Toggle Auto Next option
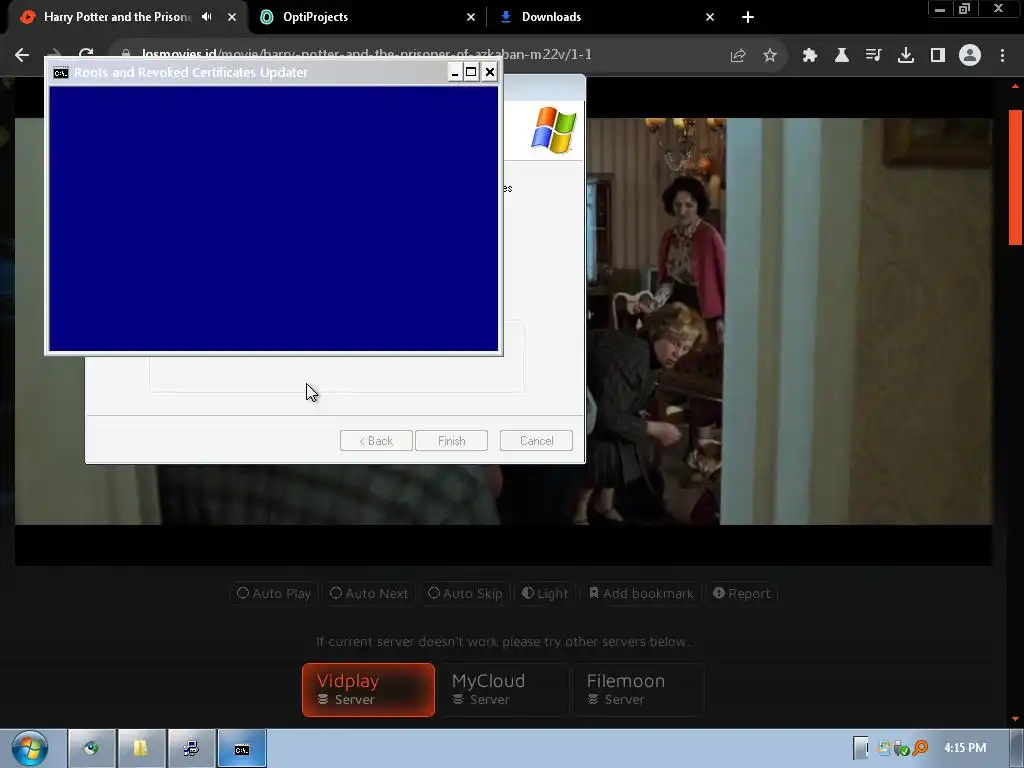The height and width of the screenshot is (768, 1024). (369, 594)
